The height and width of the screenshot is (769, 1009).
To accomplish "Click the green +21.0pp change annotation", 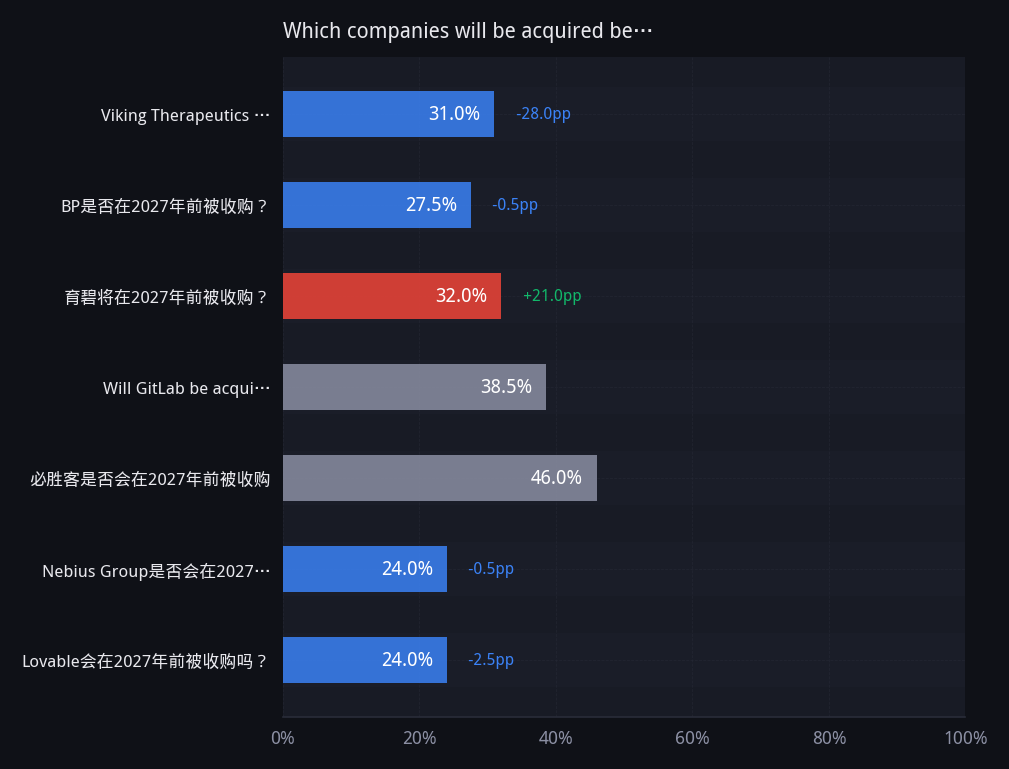I will coord(552,296).
